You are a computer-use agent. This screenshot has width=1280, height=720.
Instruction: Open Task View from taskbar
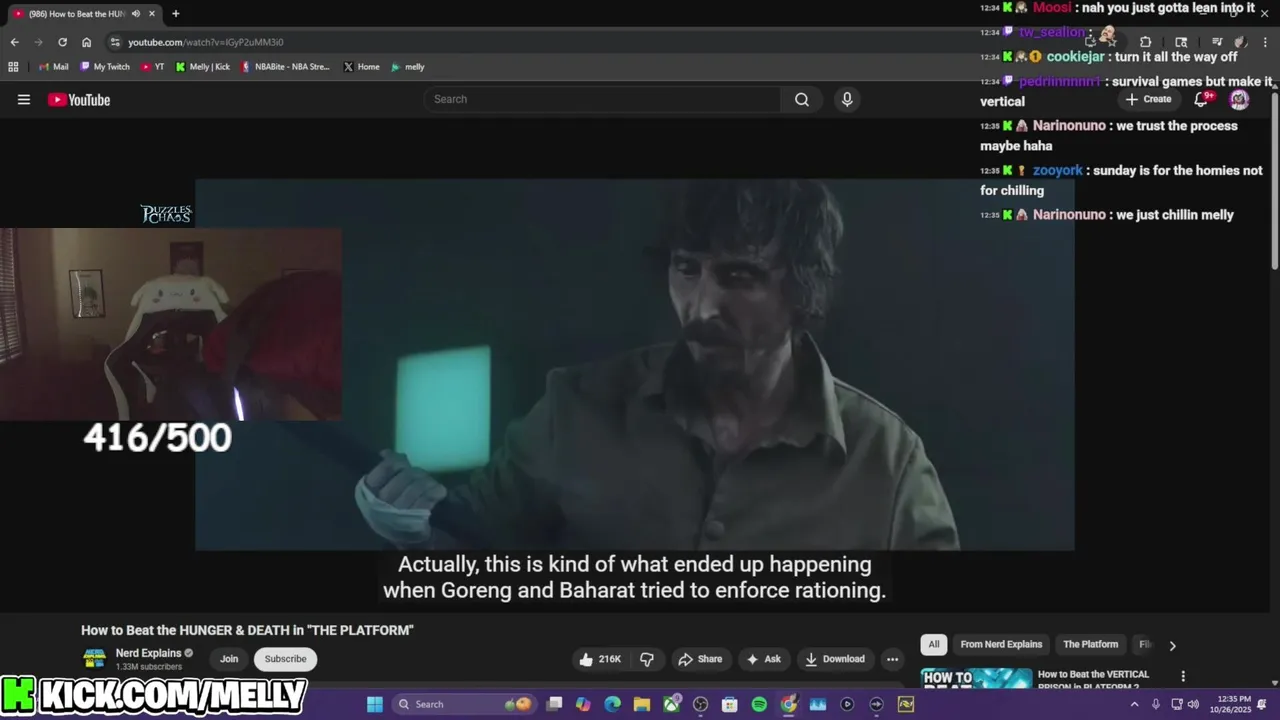tap(554, 704)
